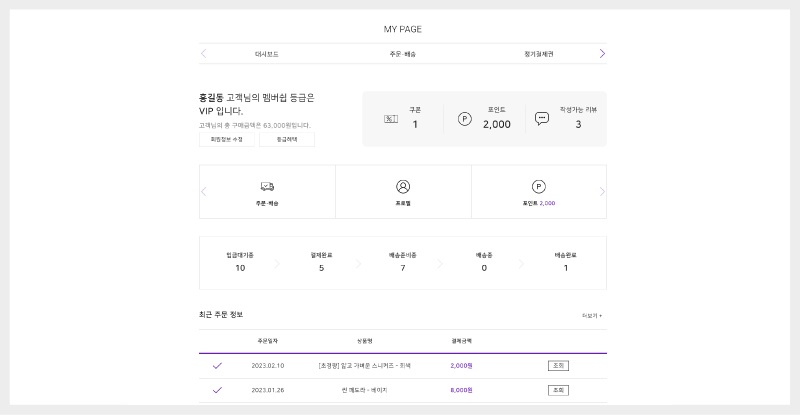Switch to the 주문·배송 tab
Screen dimensions: 800x415
point(403,54)
